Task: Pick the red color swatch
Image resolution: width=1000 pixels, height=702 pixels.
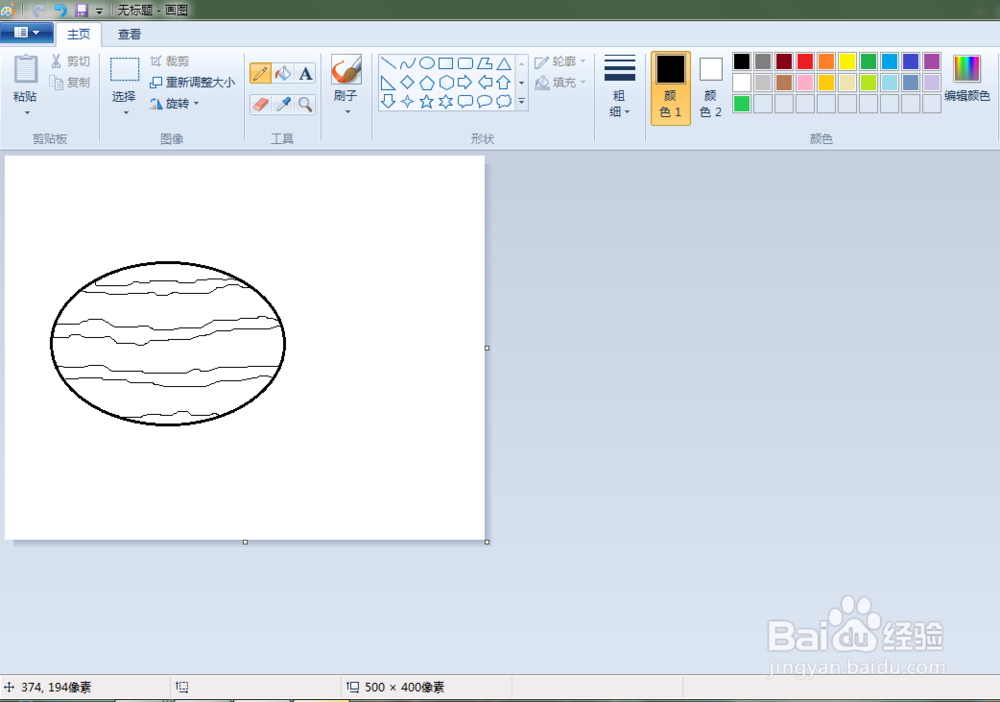Action: click(805, 61)
